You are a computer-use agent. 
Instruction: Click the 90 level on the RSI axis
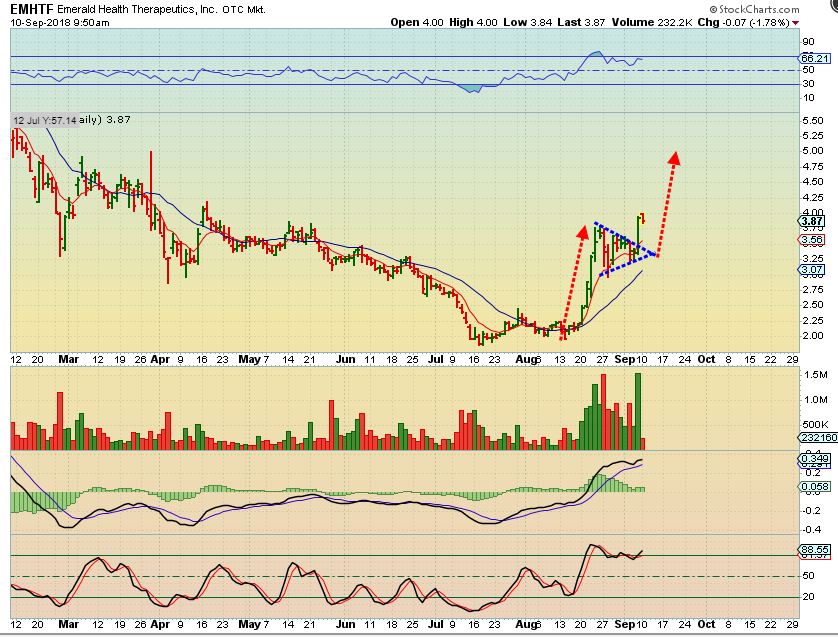809,42
